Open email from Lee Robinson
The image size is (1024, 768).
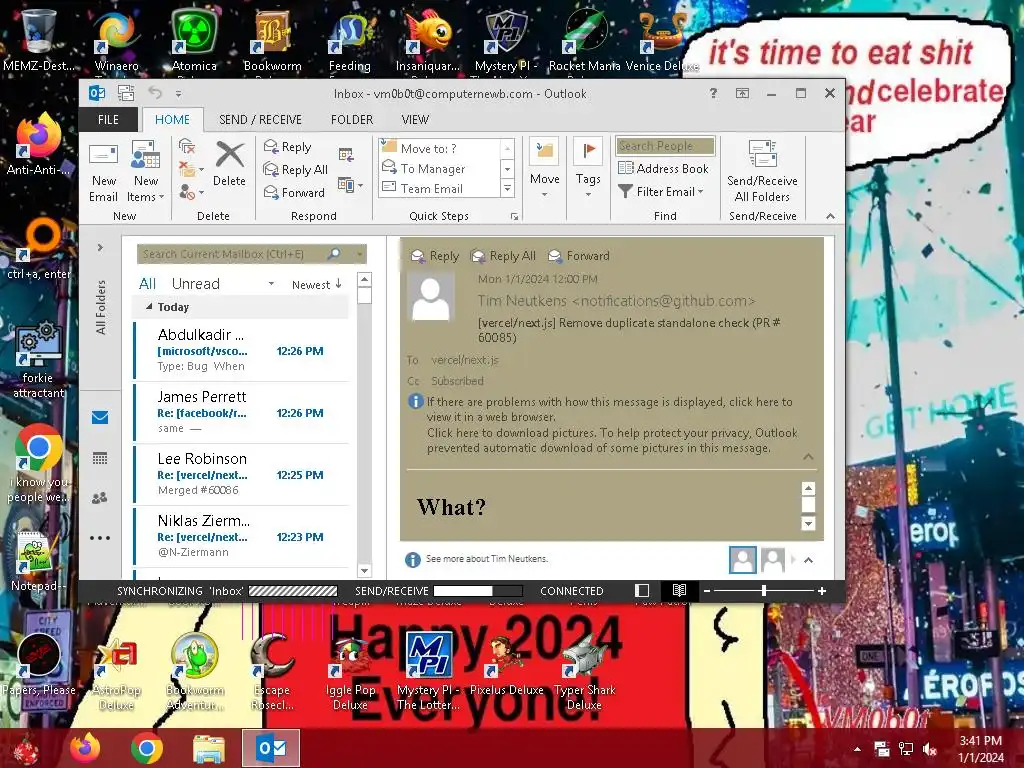241,474
